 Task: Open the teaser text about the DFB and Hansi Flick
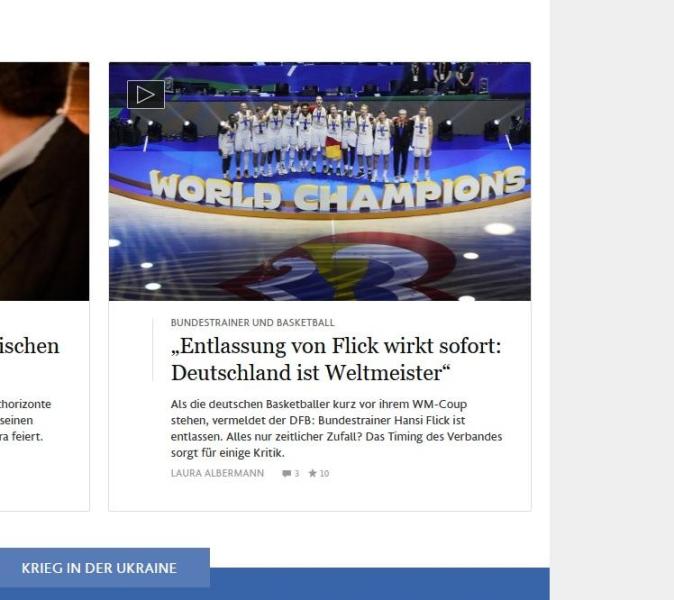336,429
